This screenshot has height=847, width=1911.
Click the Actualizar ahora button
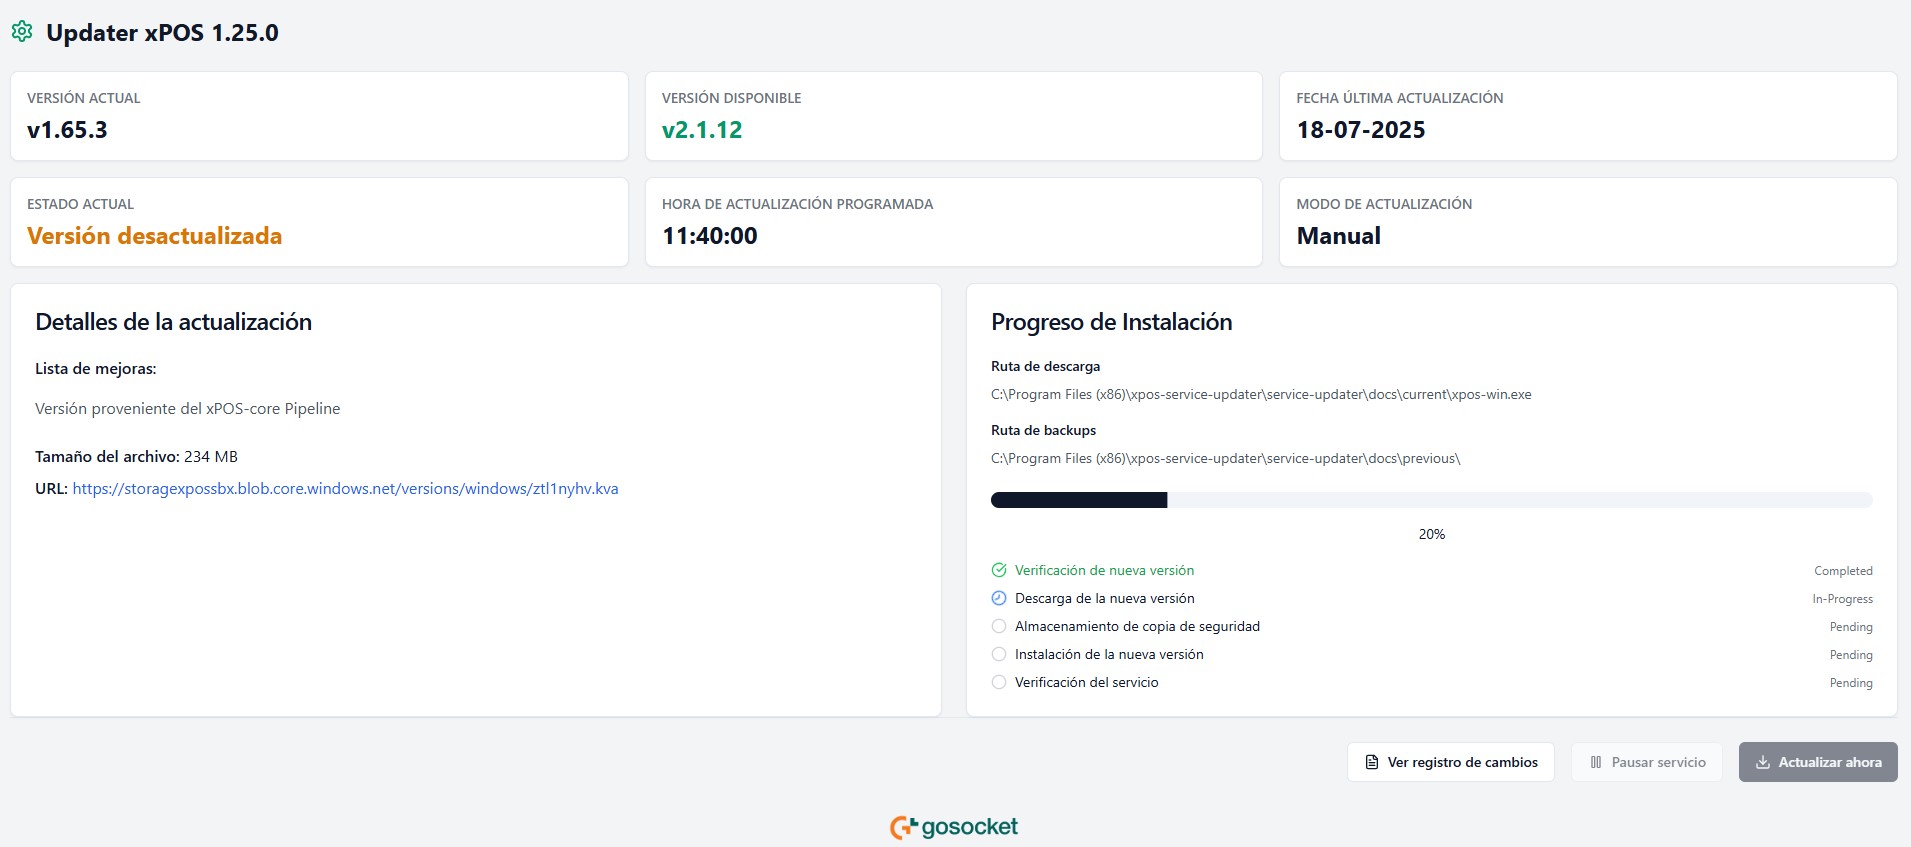(1818, 762)
